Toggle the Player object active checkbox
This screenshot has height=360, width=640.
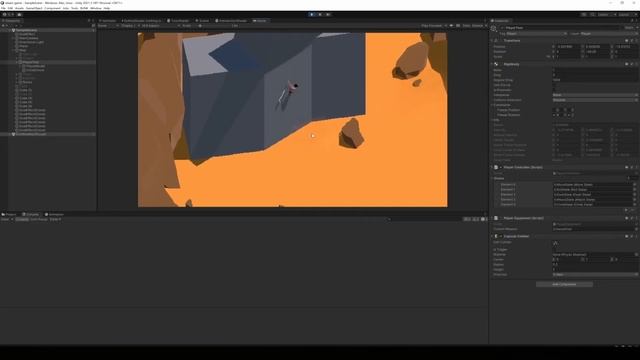point(502,28)
